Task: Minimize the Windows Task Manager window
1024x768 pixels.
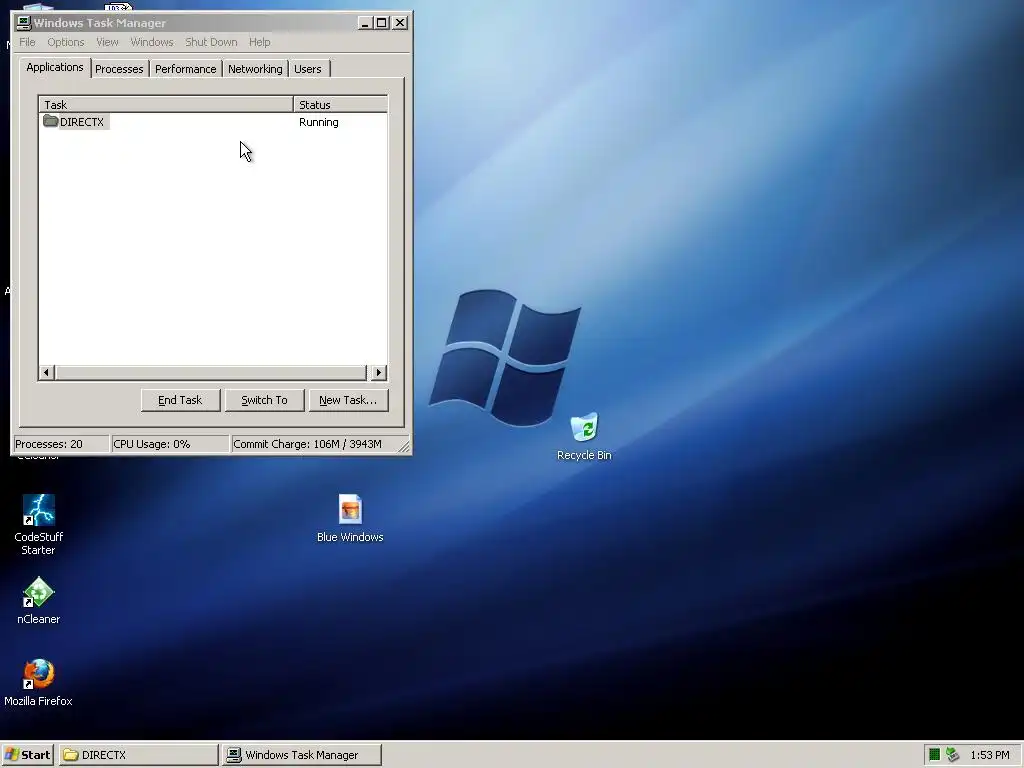Action: (x=365, y=24)
